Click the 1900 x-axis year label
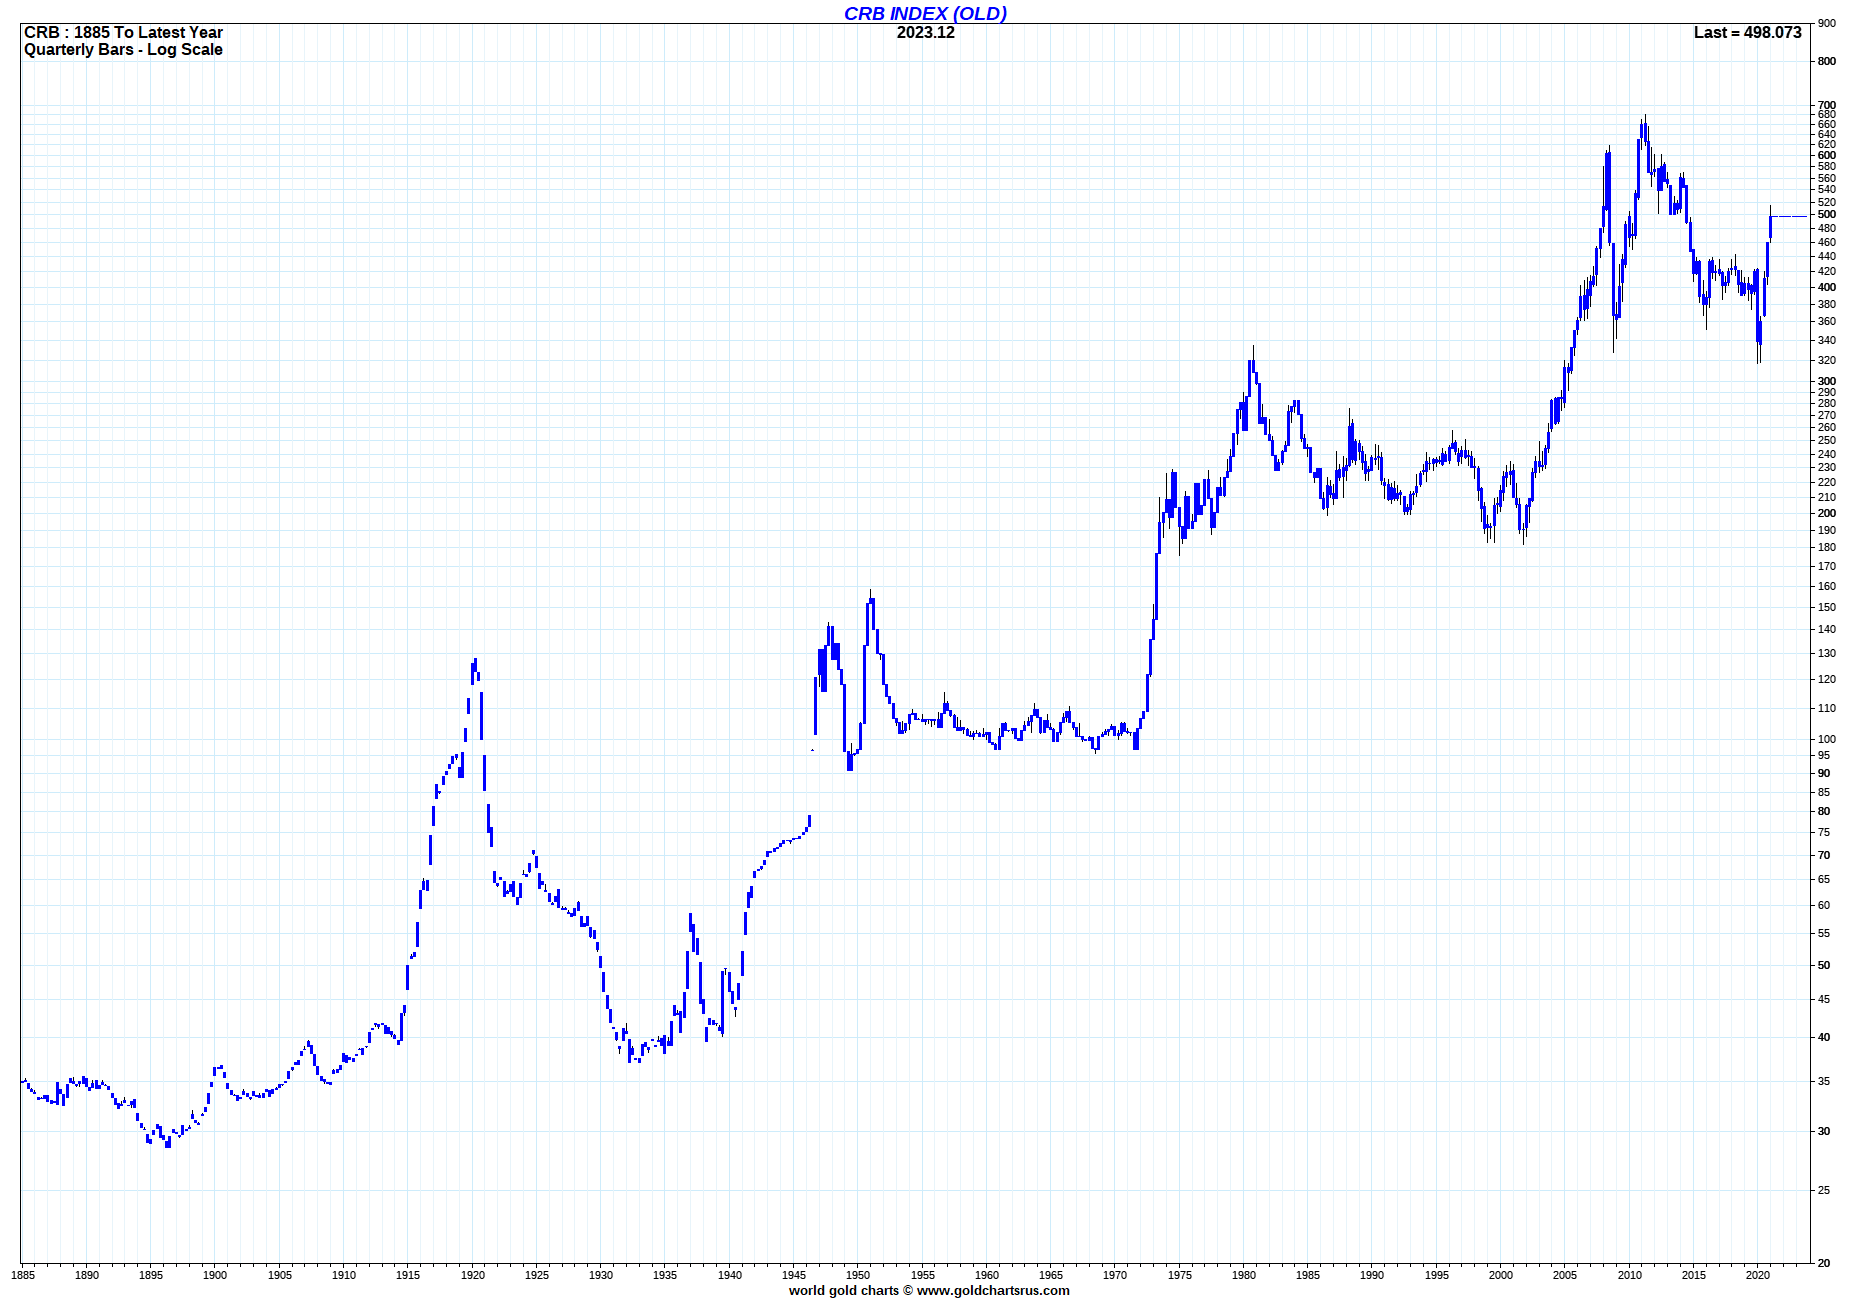This screenshot has height=1300, width=1850. click(215, 1275)
